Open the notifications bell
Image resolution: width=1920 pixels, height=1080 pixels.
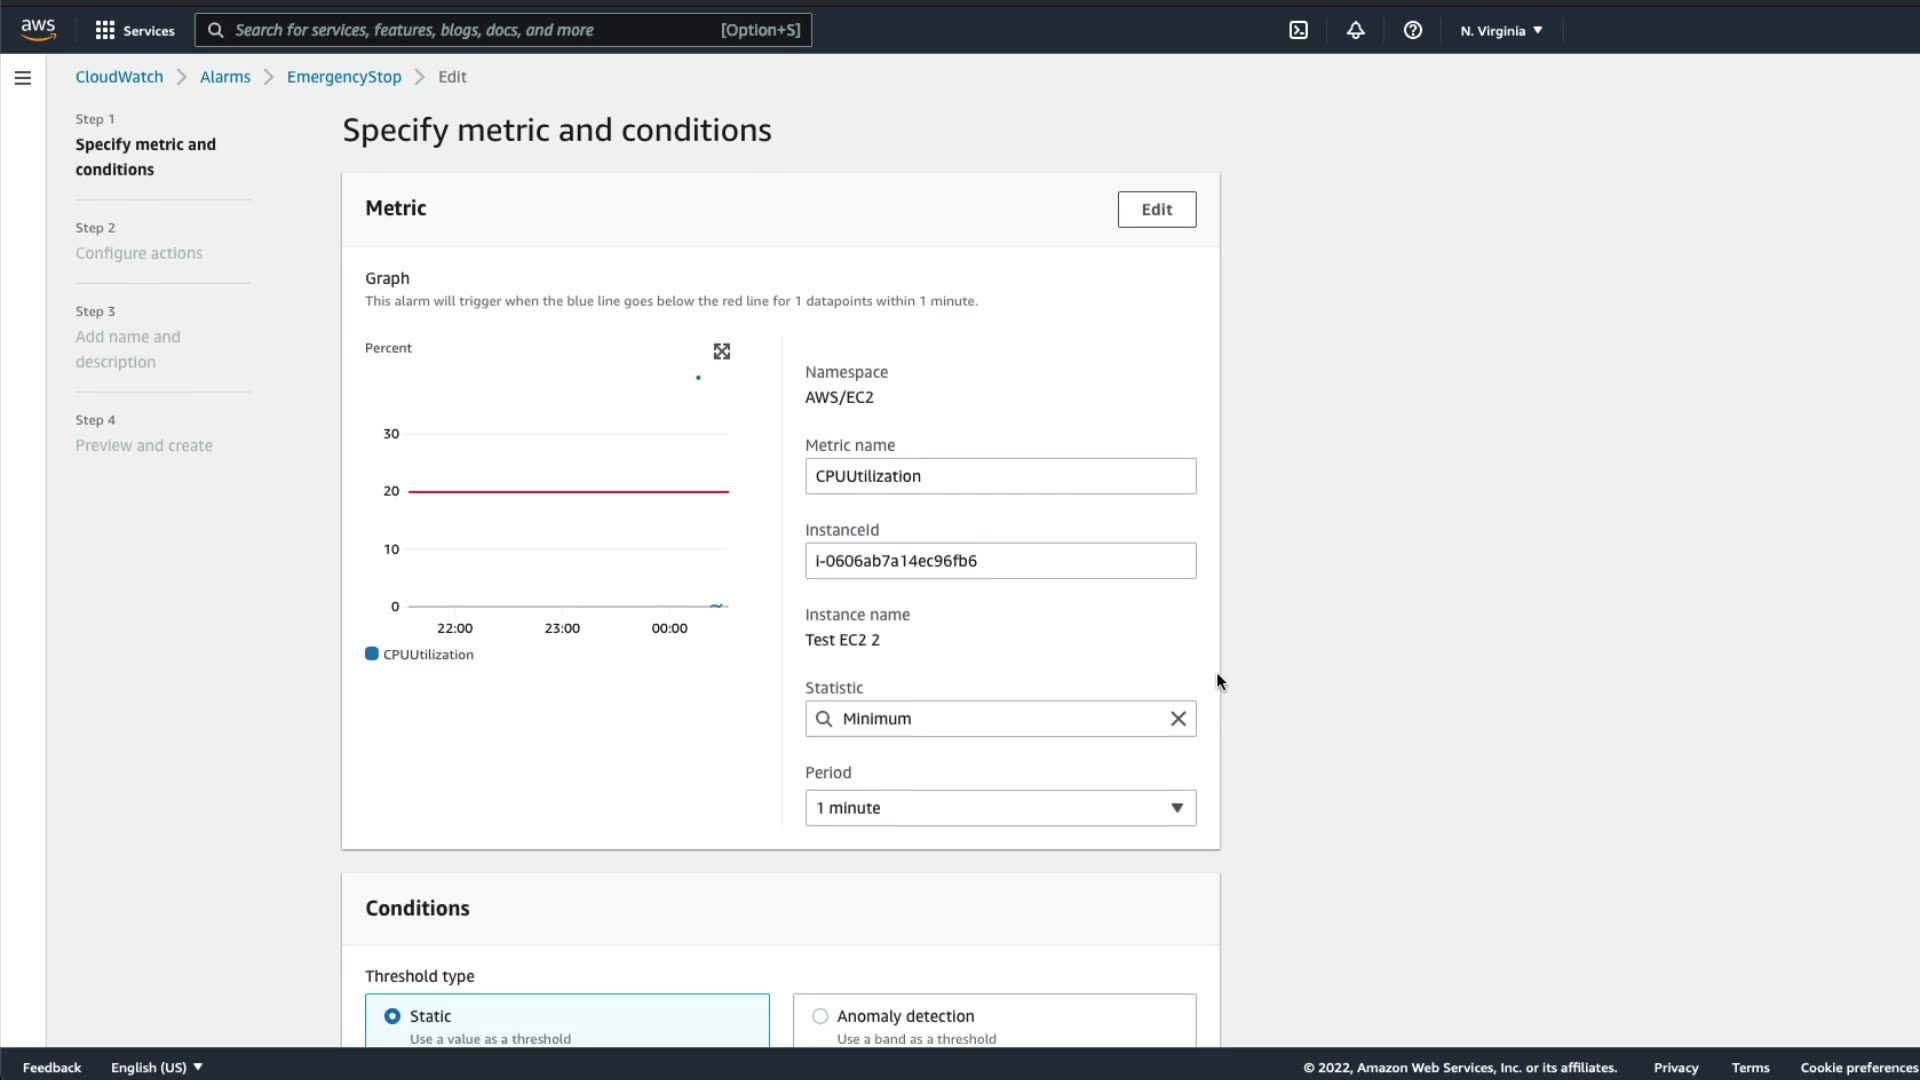pos(1355,30)
